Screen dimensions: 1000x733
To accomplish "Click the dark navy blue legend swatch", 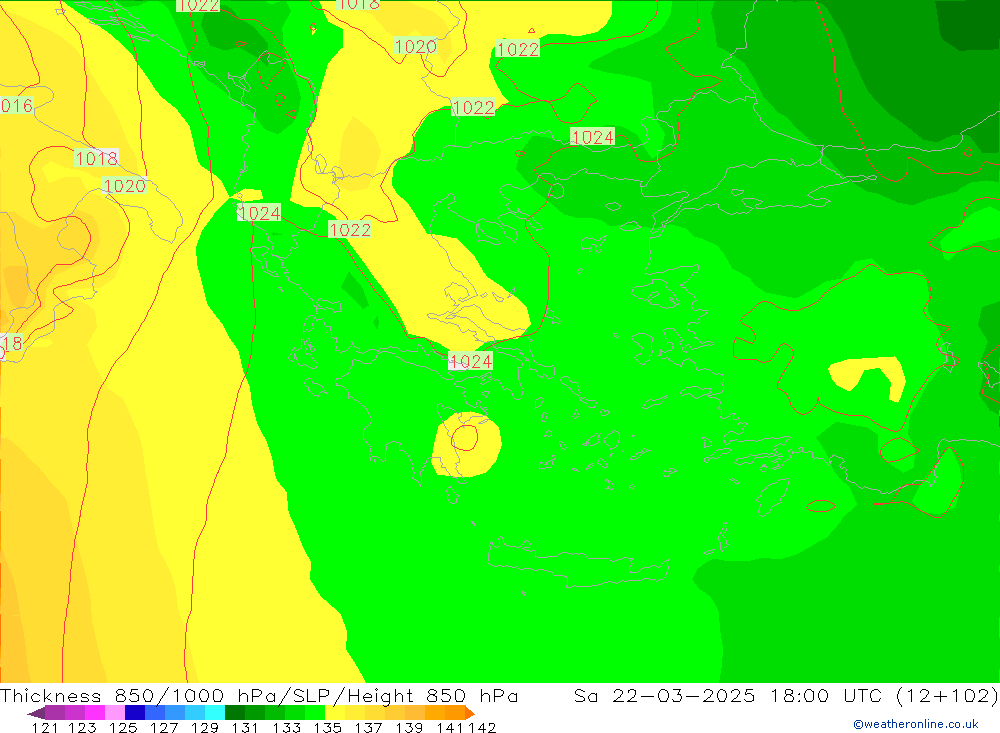I will (x=135, y=713).
